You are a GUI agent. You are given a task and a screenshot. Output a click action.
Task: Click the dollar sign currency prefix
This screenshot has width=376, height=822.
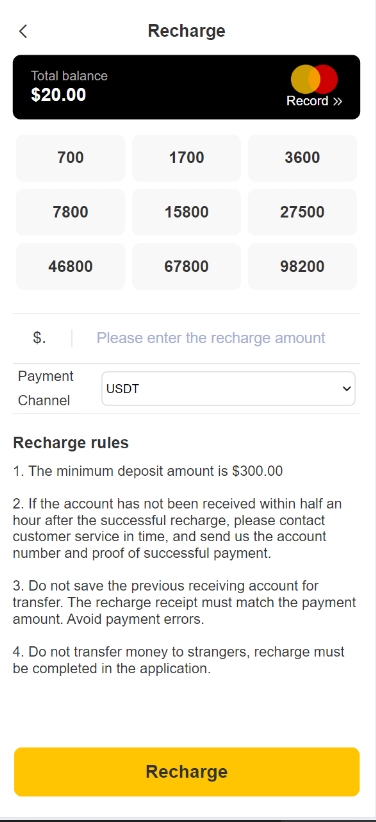pyautogui.click(x=39, y=338)
